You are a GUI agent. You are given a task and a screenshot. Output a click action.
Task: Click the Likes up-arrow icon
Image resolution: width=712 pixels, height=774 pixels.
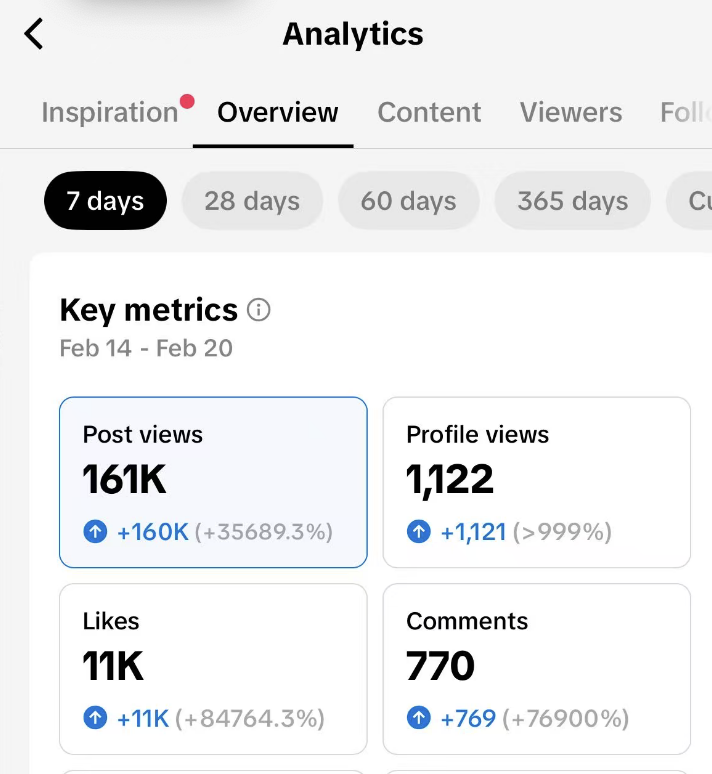pyautogui.click(x=95, y=718)
